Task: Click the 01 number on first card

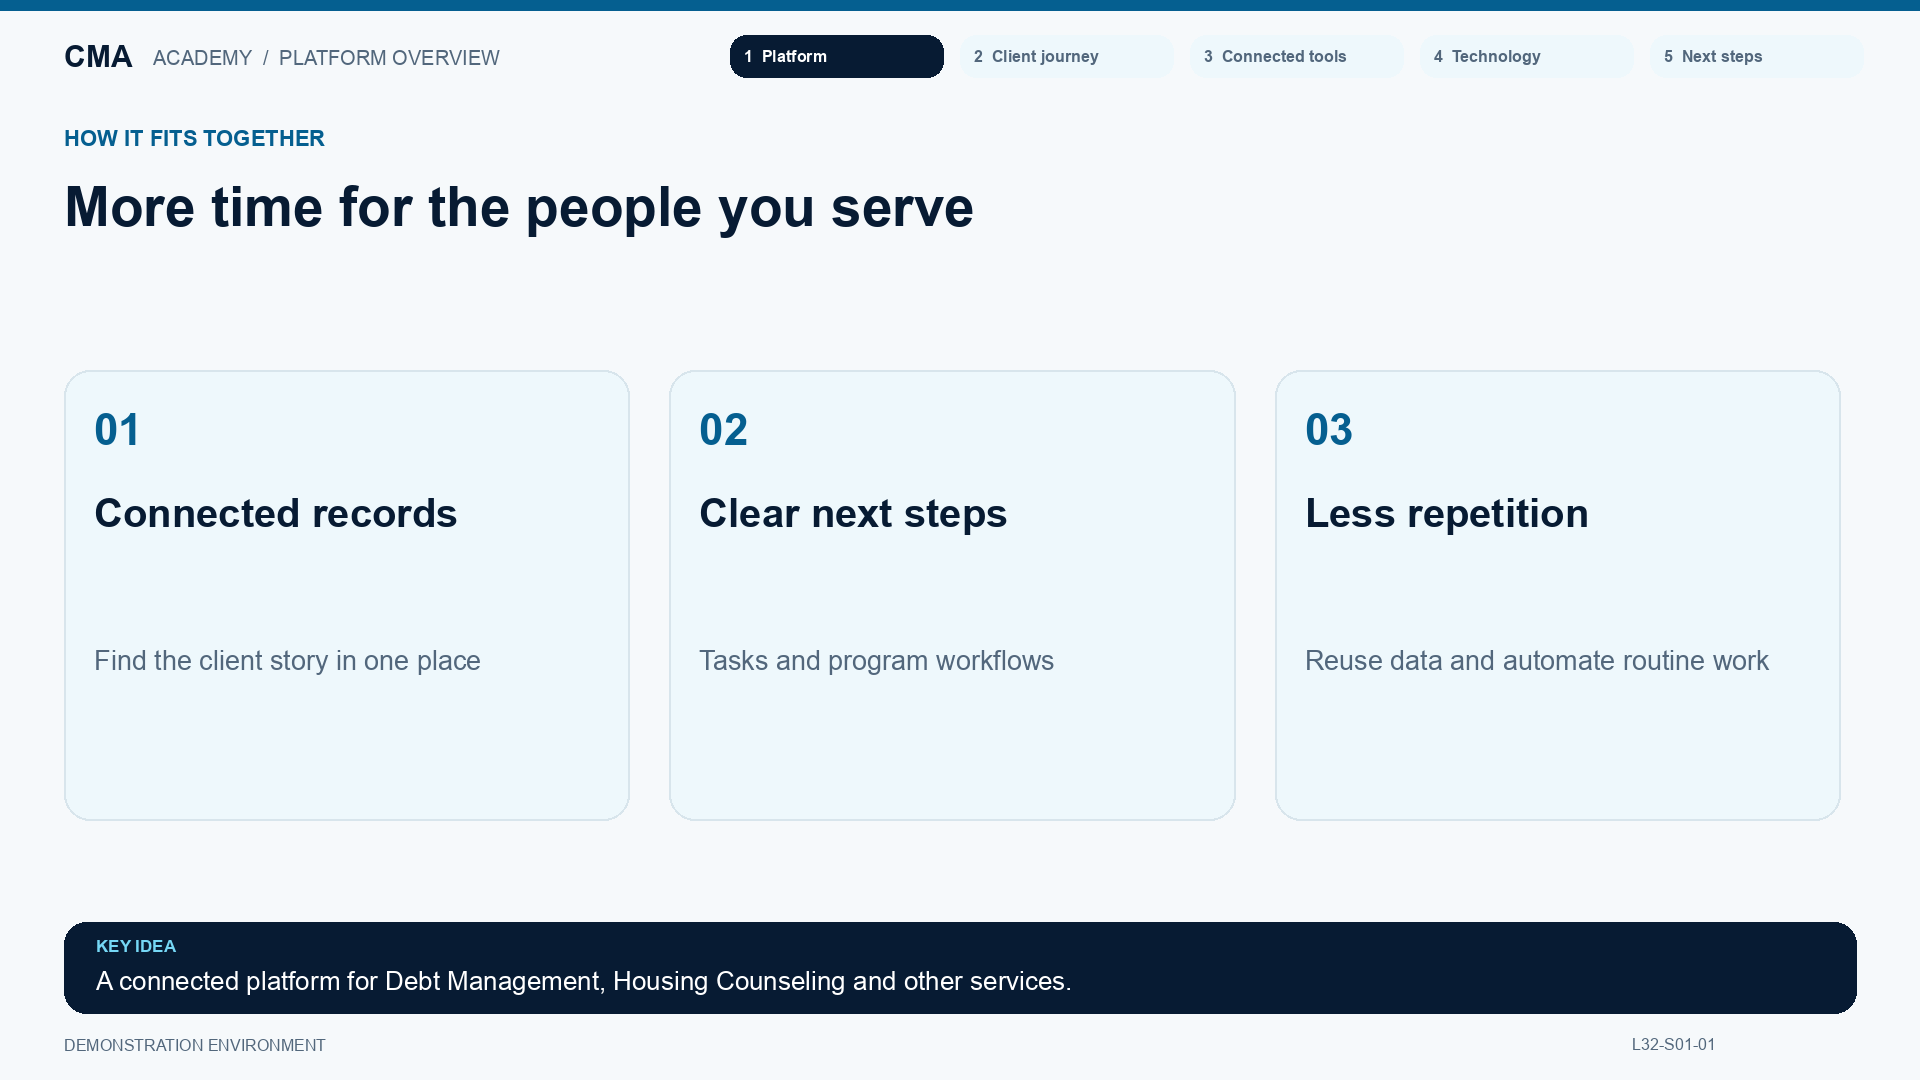Action: click(117, 430)
